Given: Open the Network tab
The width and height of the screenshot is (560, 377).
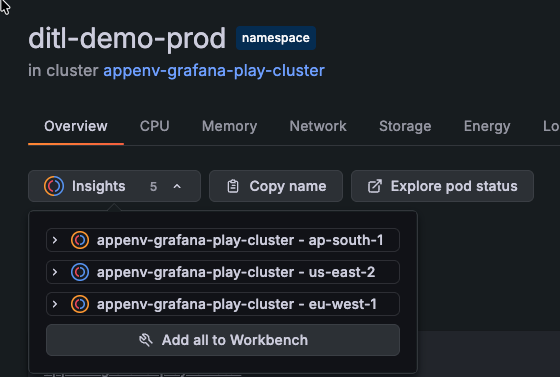Looking at the screenshot, I should tap(318, 126).
